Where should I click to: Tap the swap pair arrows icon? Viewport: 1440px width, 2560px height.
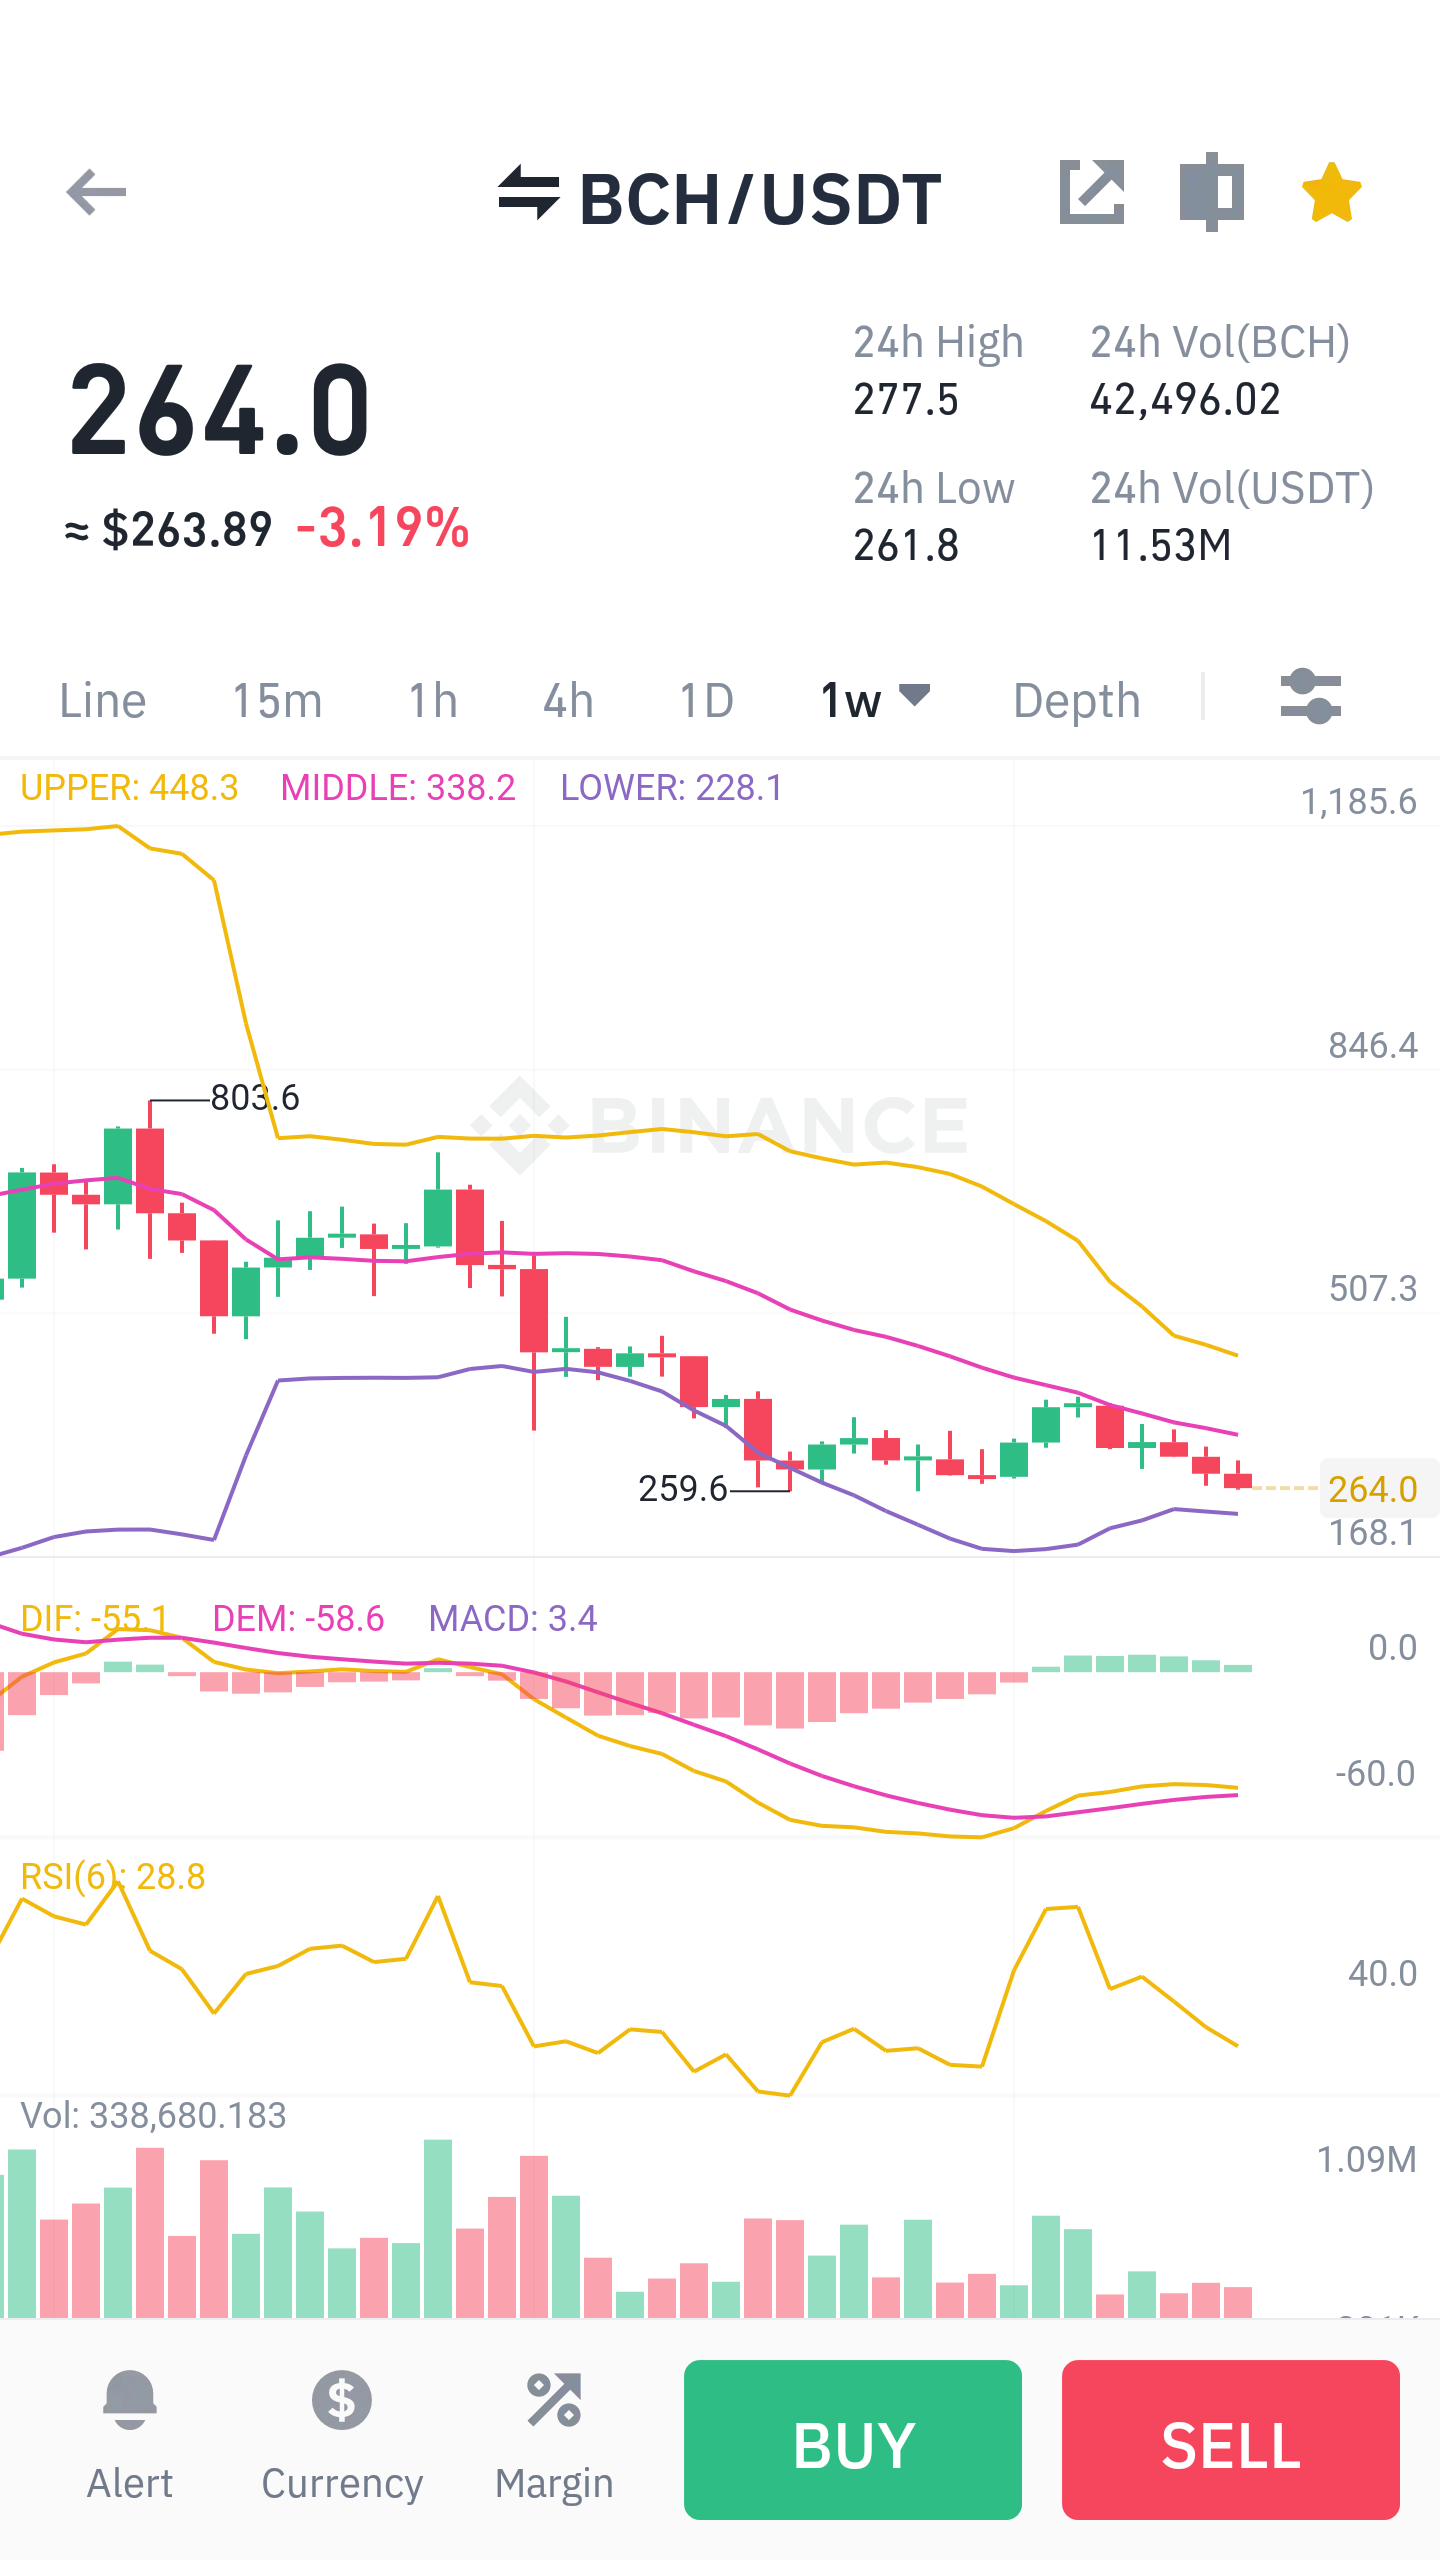tap(529, 192)
